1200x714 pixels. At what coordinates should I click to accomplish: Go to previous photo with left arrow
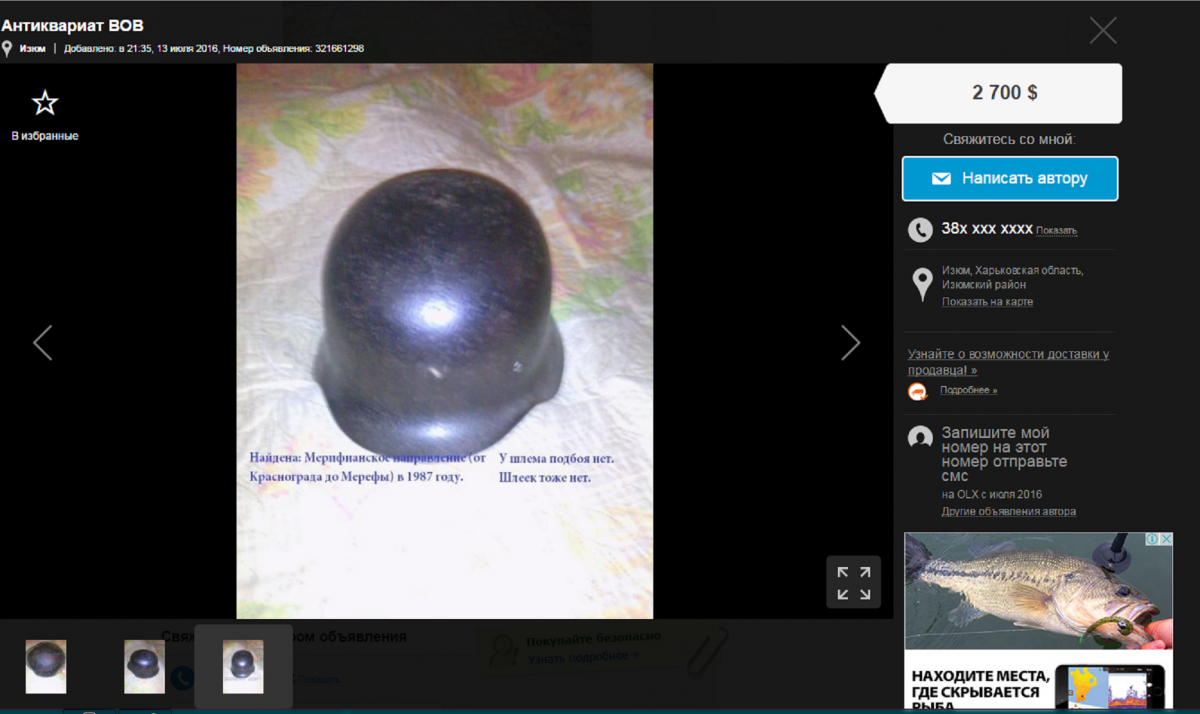point(42,342)
